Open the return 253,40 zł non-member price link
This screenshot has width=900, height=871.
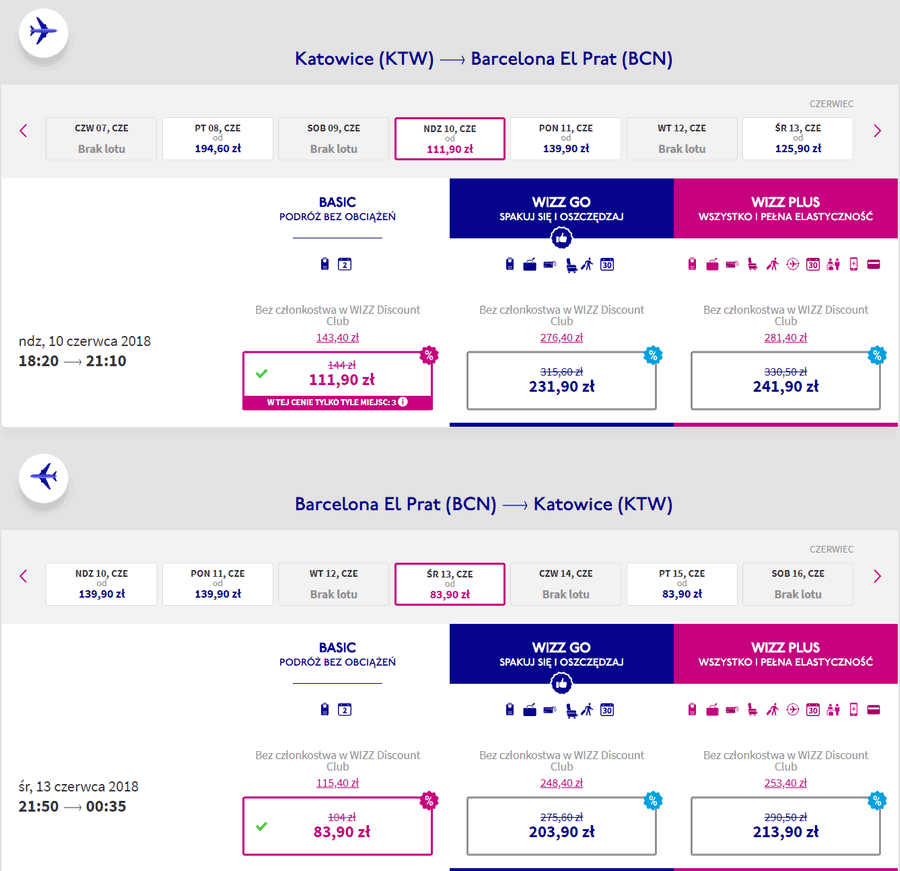(785, 783)
